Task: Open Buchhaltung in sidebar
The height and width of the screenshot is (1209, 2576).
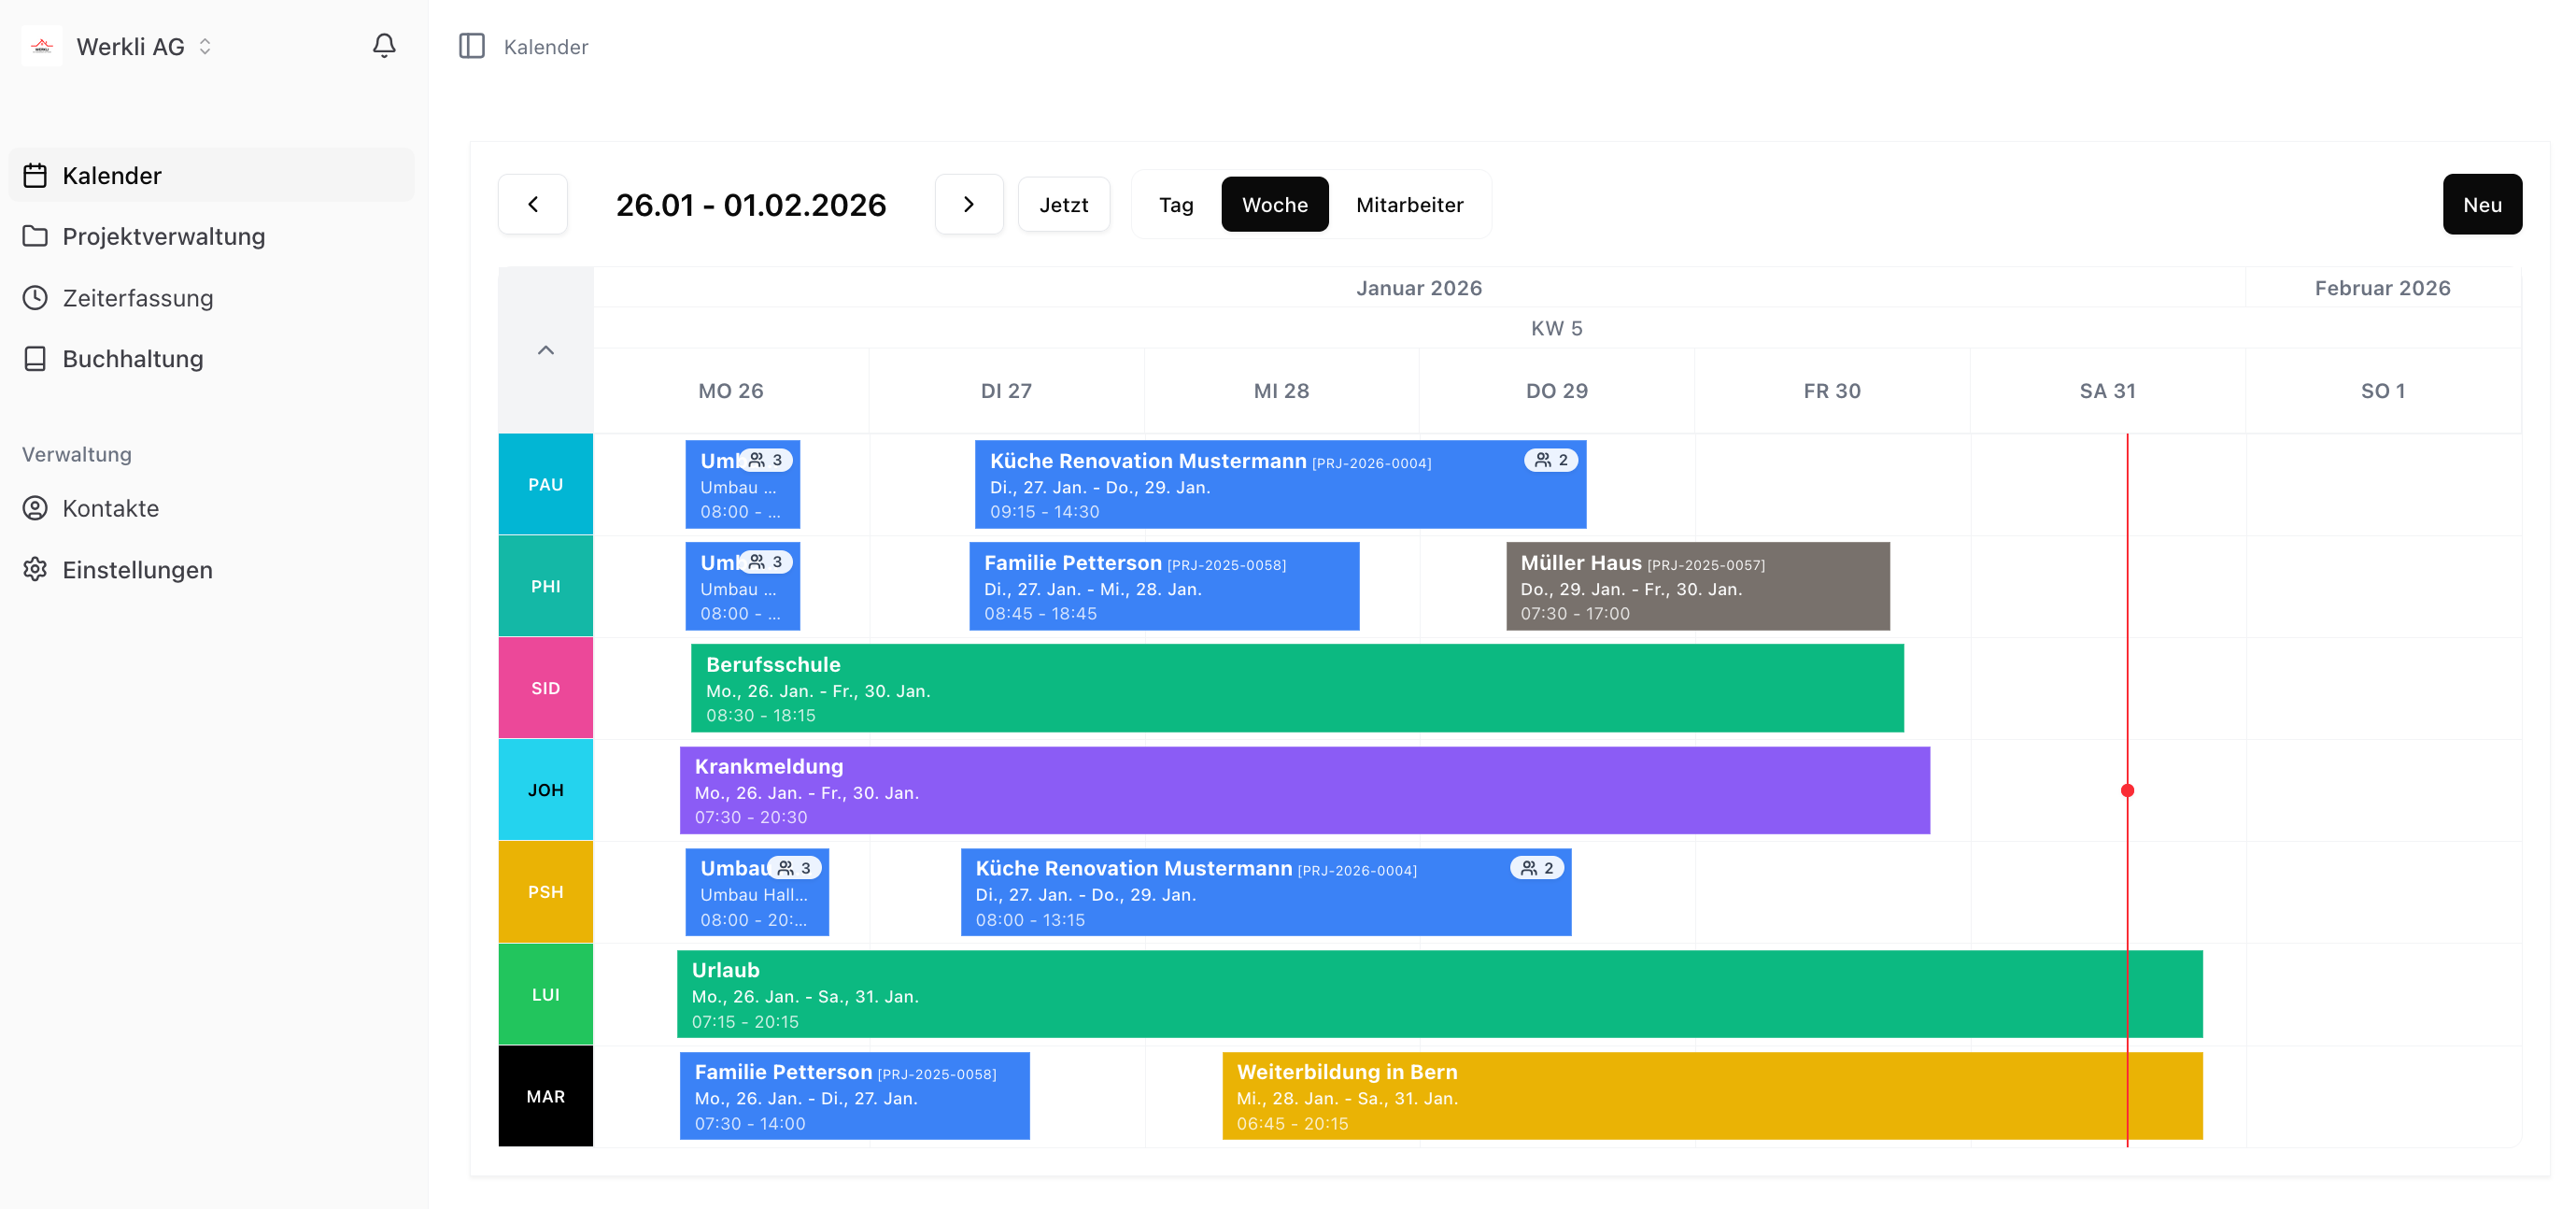Action: coord(211,359)
